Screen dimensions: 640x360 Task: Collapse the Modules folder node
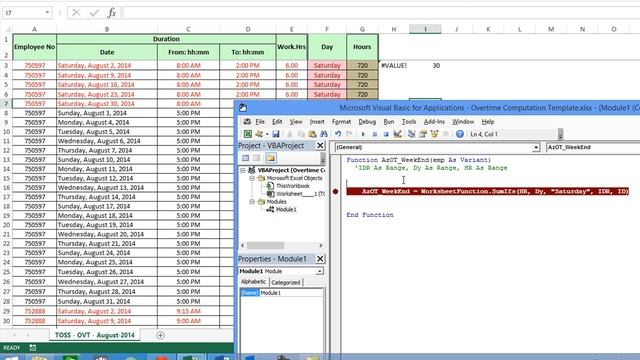[252, 202]
